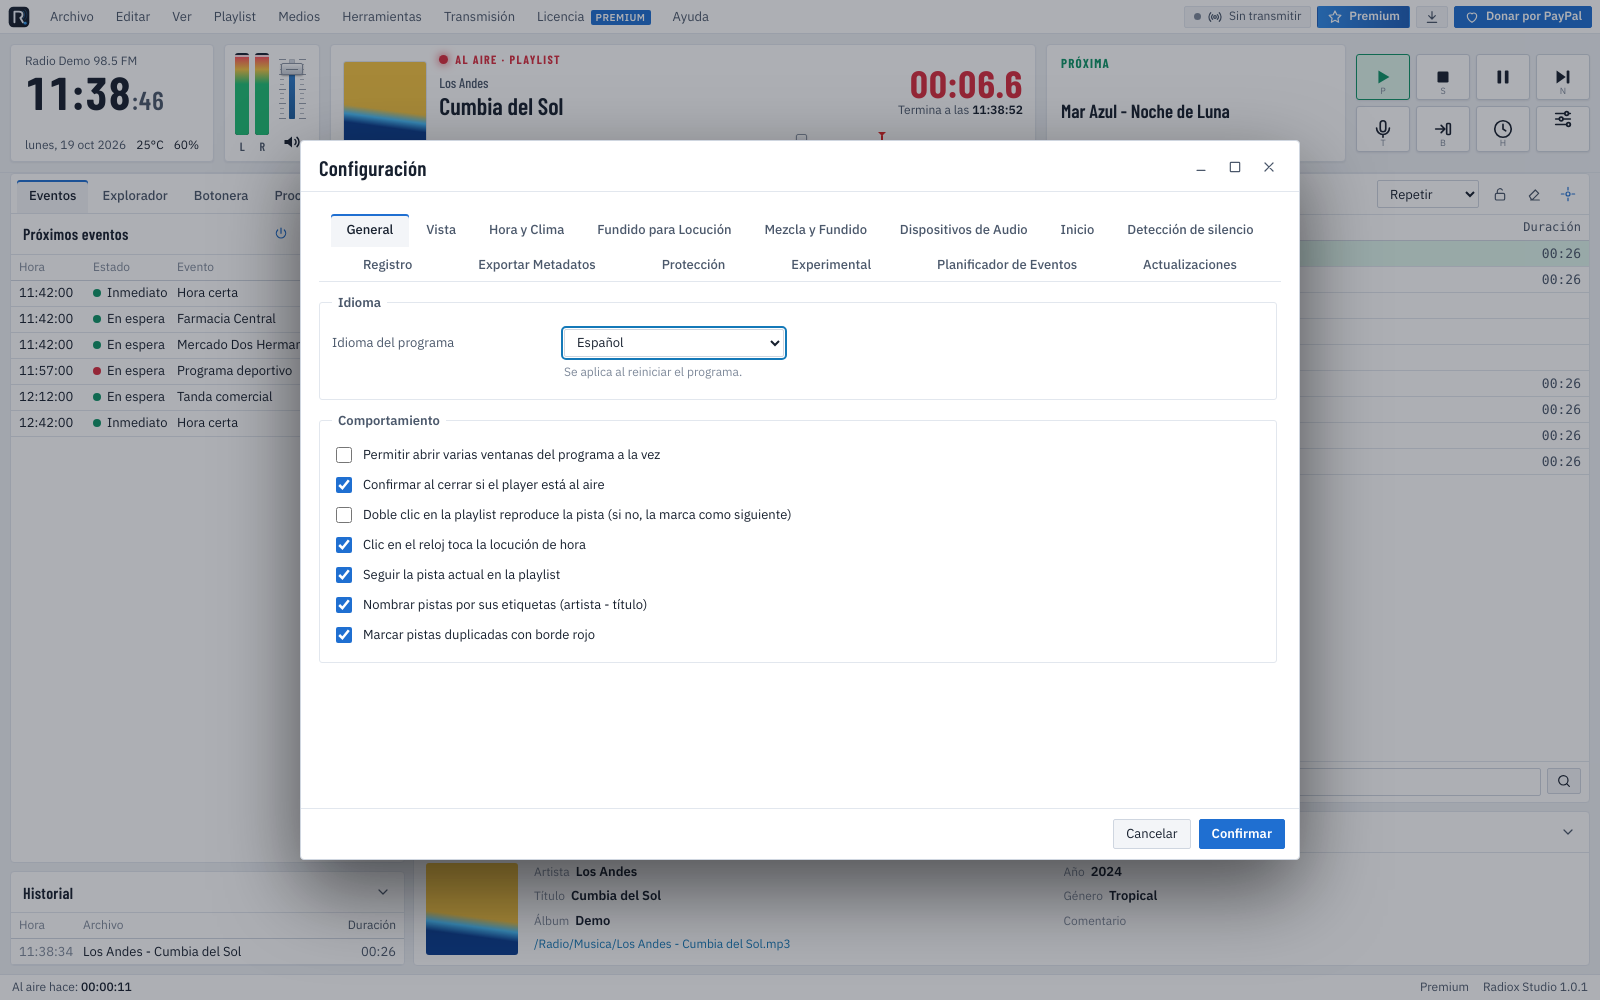Adjust the master volume fader
The image size is (1600, 1000).
coord(292,69)
